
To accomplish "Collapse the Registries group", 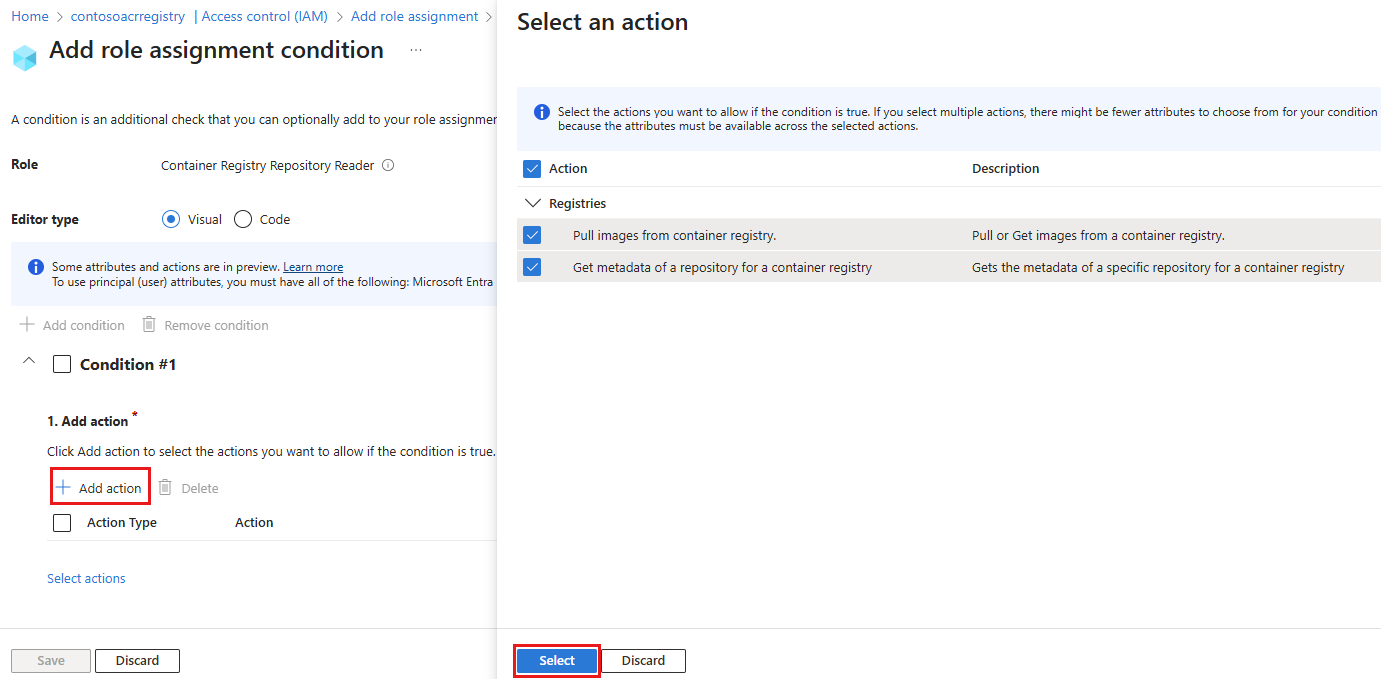I will tap(532, 204).
